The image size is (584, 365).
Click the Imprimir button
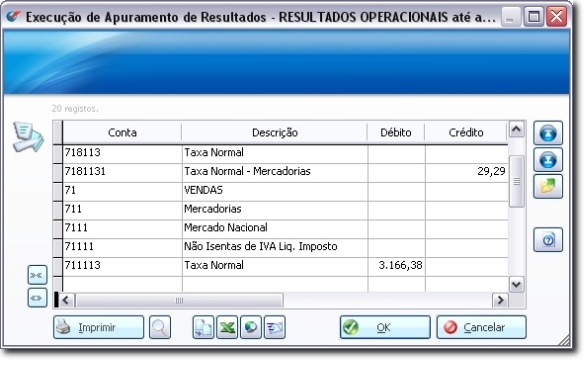98,327
